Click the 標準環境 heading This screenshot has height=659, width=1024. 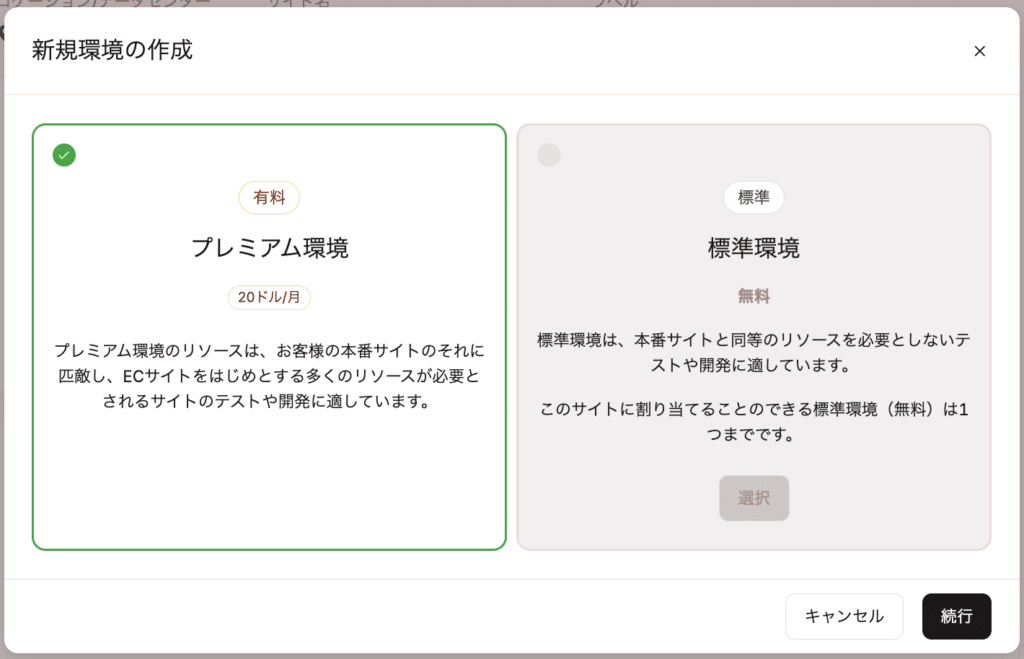753,245
